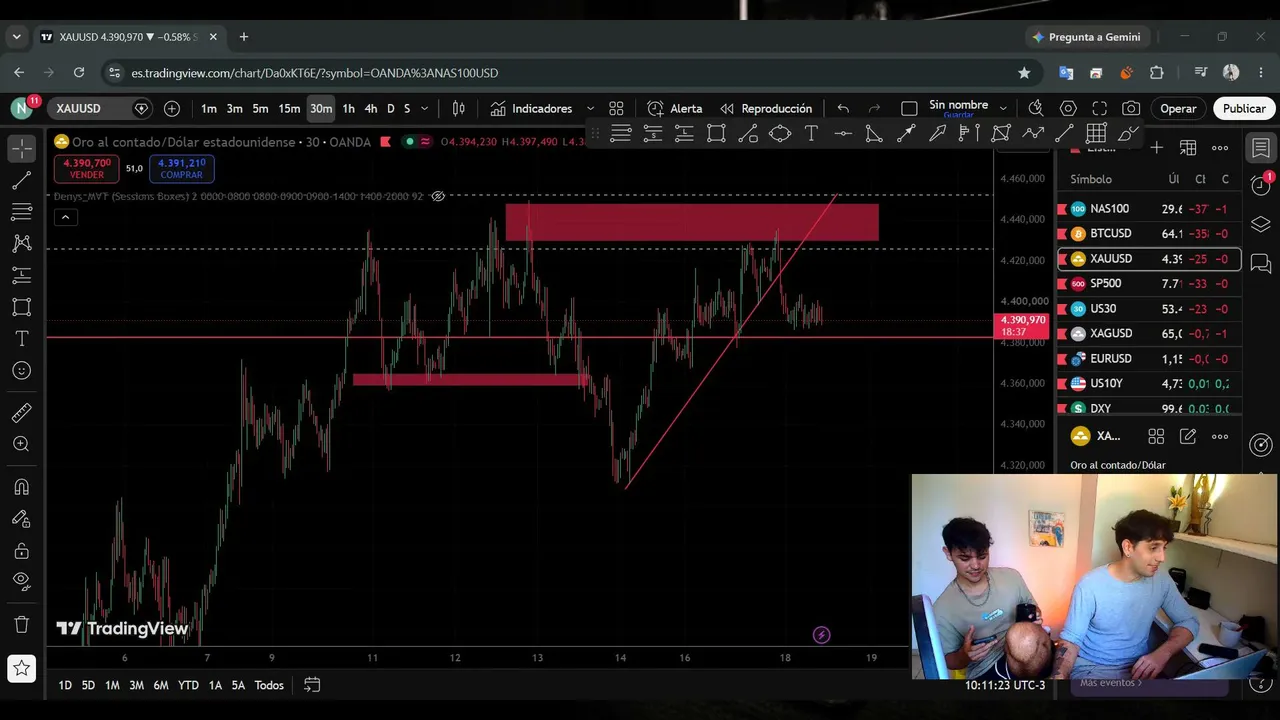Select SP500 row in watchlist
This screenshot has height=720, width=1280.
click(x=1149, y=284)
